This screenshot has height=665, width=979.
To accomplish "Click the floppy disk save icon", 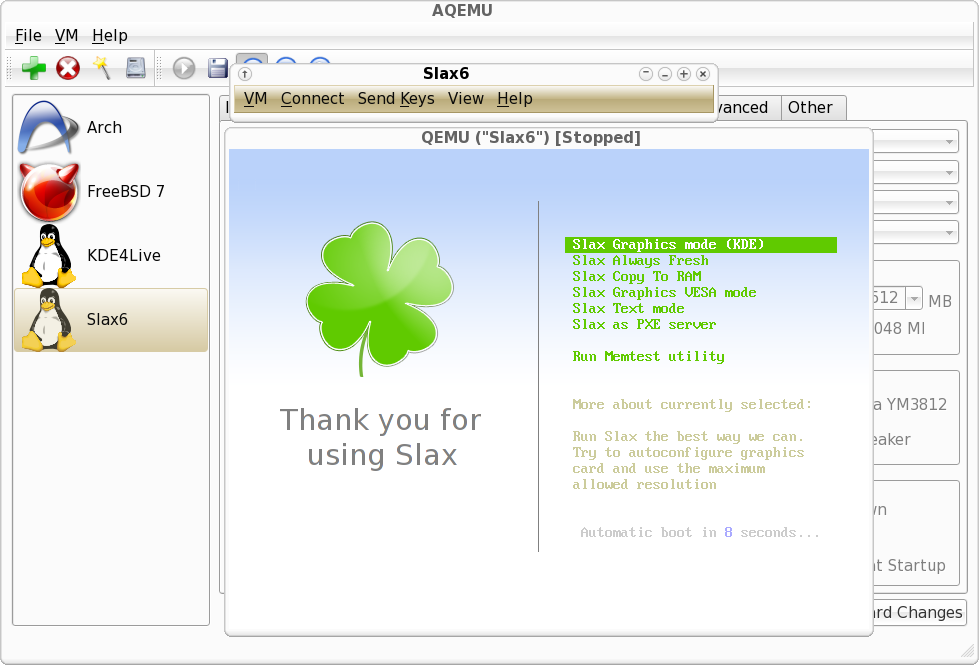I will (x=217, y=68).
